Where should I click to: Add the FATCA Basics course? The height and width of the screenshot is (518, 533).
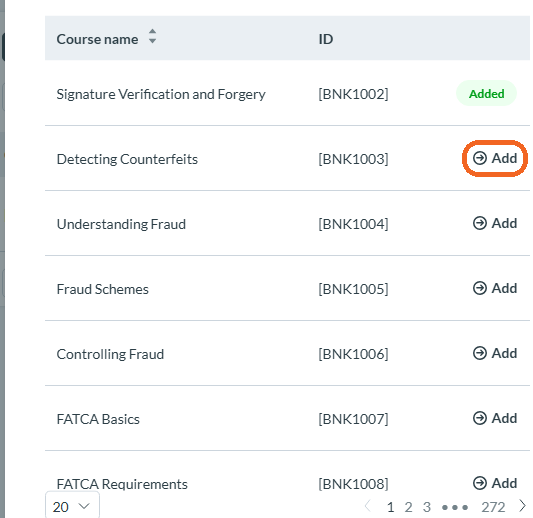[495, 418]
